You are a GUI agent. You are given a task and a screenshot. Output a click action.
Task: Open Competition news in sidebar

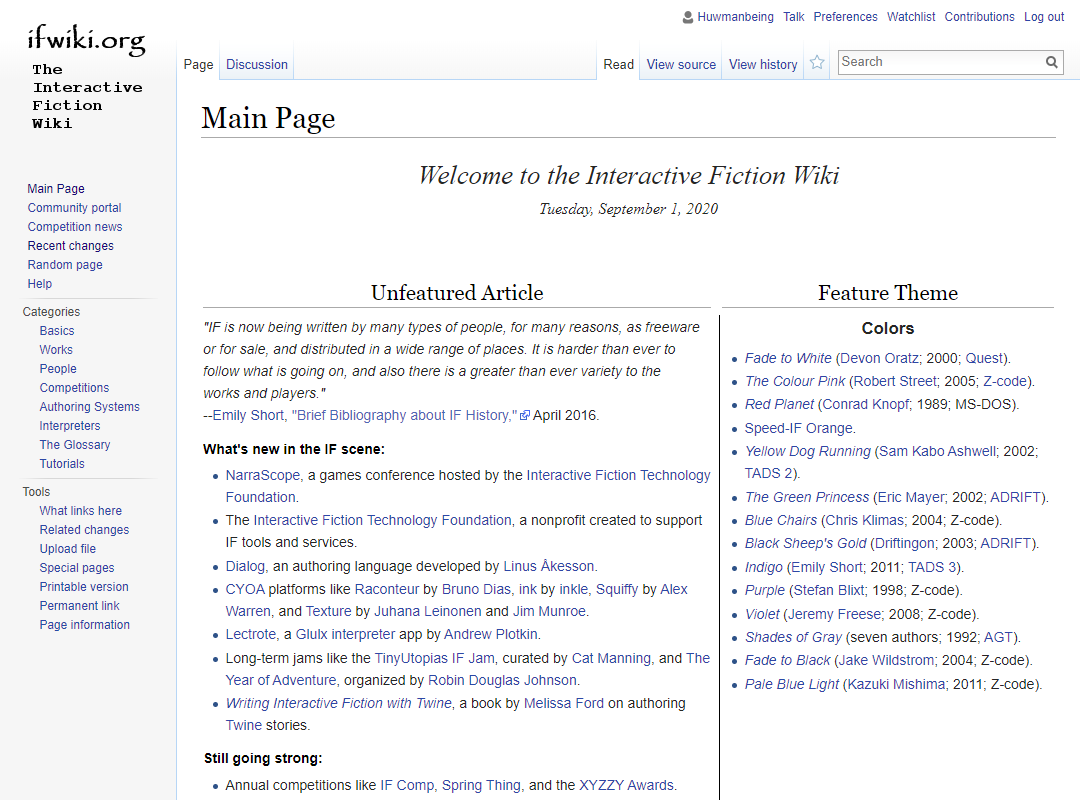[75, 227]
